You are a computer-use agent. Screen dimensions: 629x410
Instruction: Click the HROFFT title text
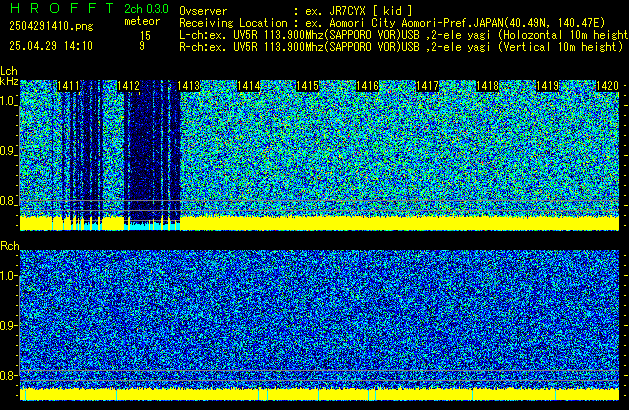tap(62, 8)
